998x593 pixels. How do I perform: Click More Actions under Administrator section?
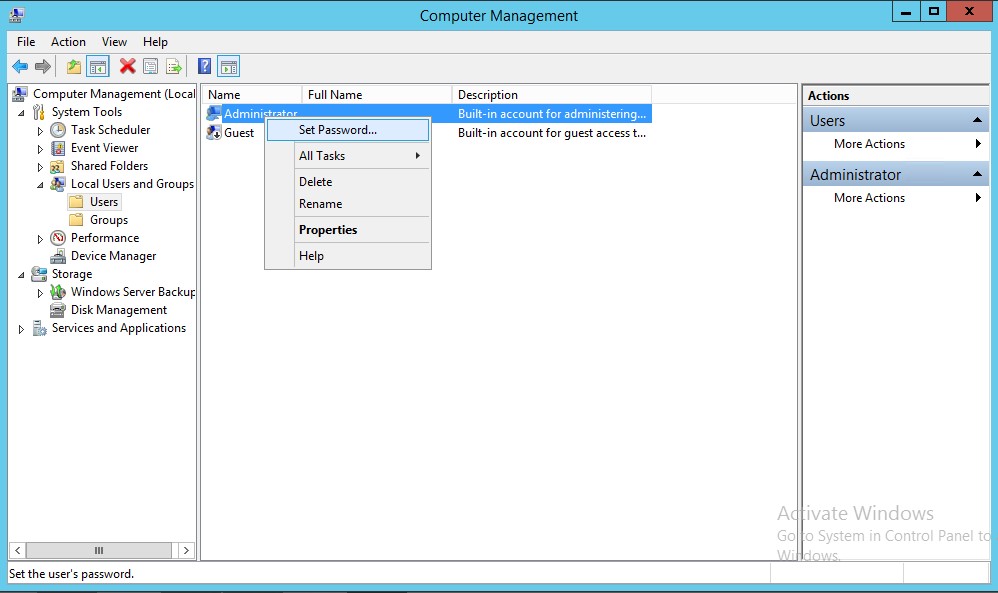869,198
